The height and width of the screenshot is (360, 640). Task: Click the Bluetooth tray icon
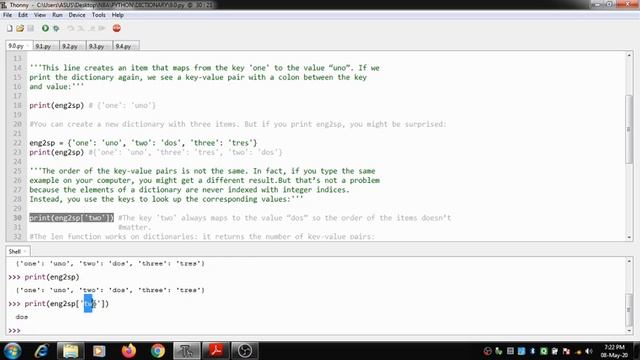pos(533,351)
